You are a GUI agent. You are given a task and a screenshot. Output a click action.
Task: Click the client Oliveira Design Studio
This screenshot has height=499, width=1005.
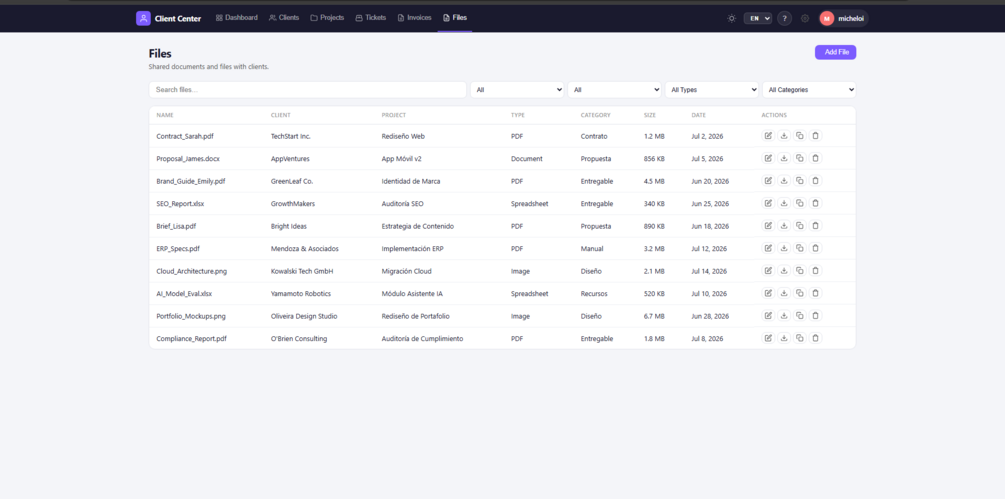pos(304,316)
